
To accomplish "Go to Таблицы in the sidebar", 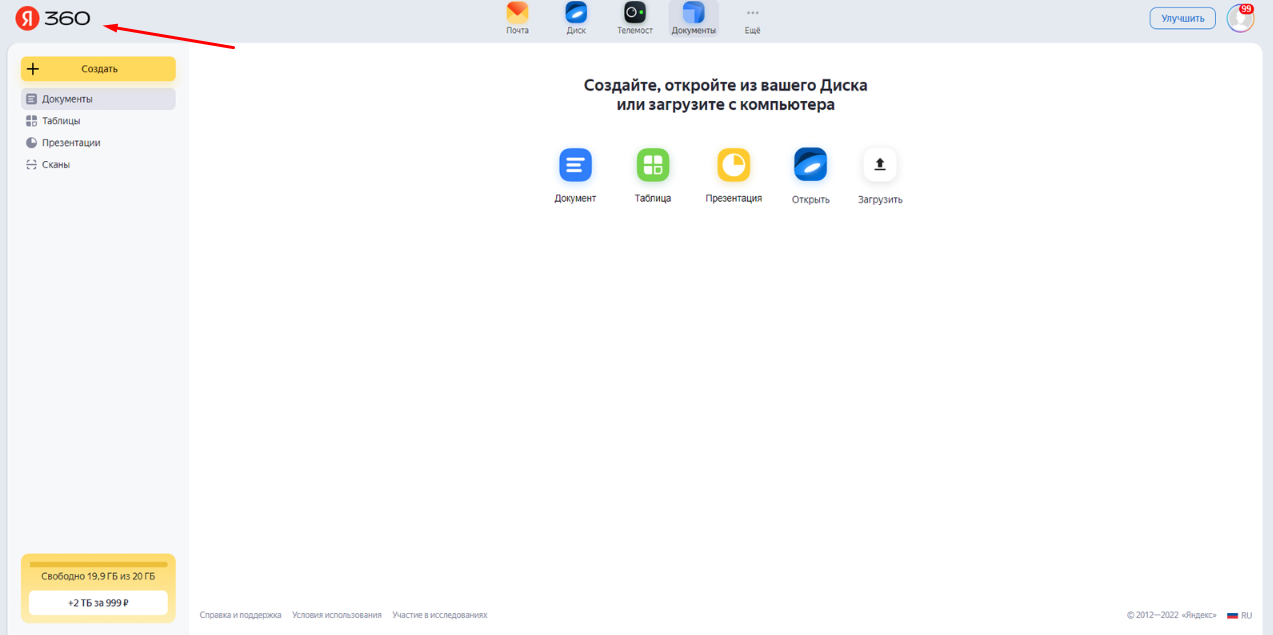I will pyautogui.click(x=61, y=121).
